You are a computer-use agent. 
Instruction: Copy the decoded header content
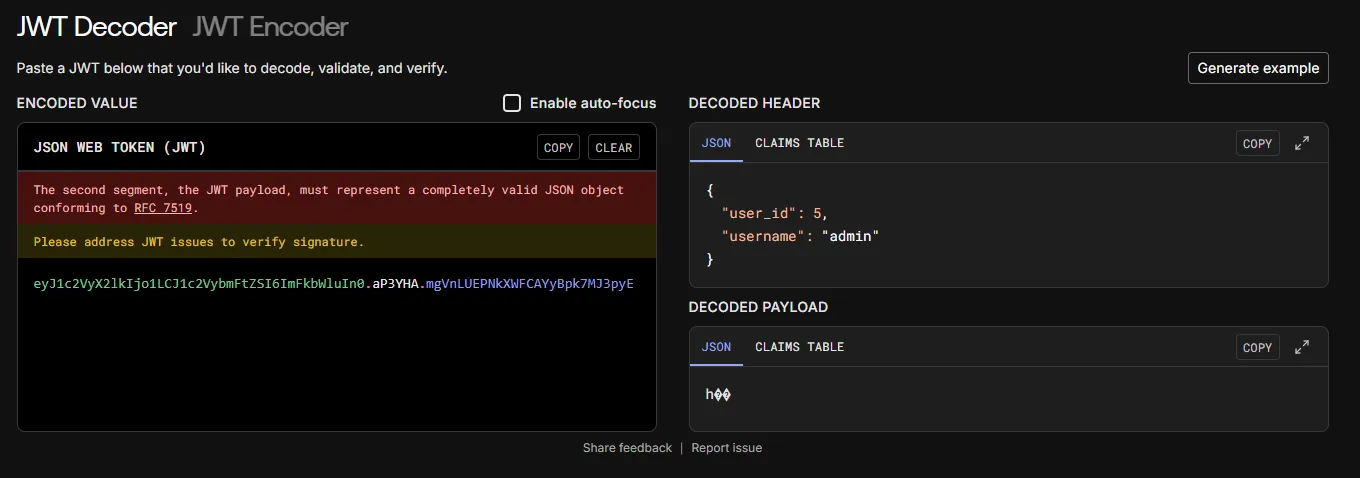[x=1257, y=143]
